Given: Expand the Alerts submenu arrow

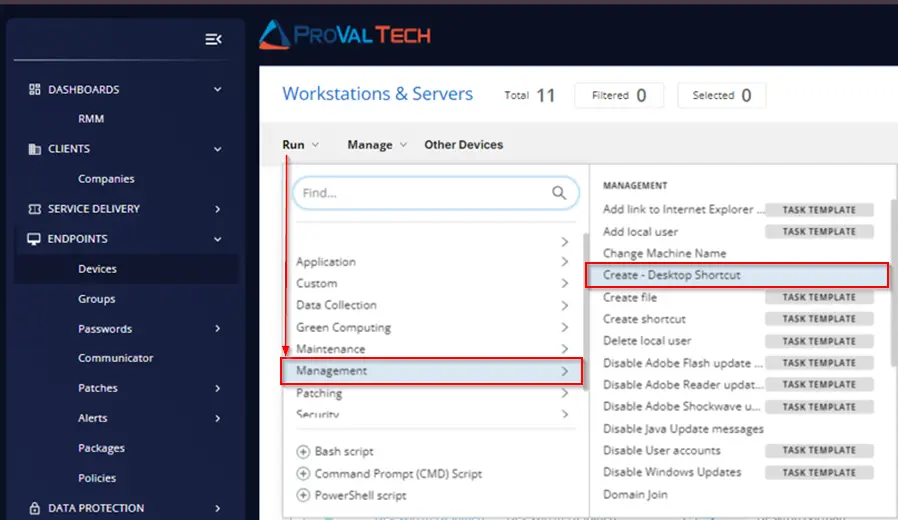Looking at the screenshot, I should pyautogui.click(x=218, y=418).
